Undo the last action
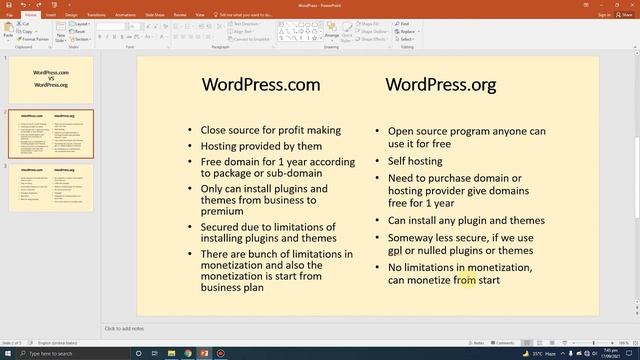The image size is (640, 360). pos(23,5)
